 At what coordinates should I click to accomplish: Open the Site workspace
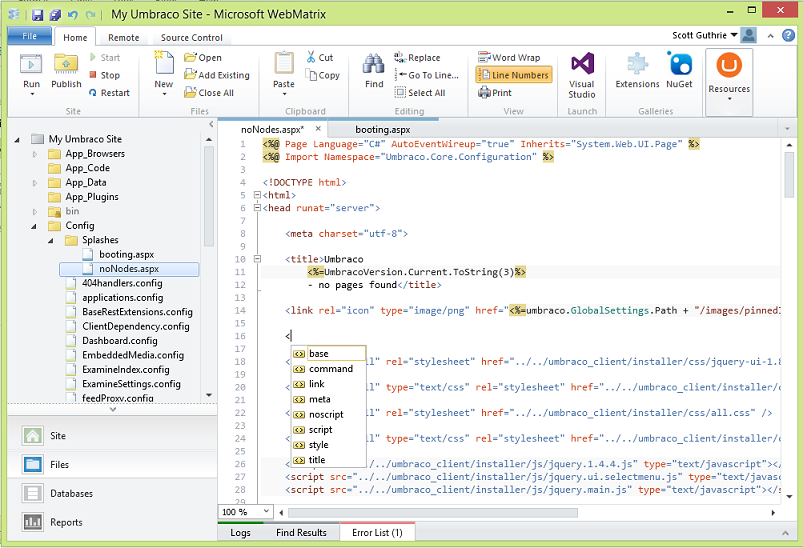112,436
